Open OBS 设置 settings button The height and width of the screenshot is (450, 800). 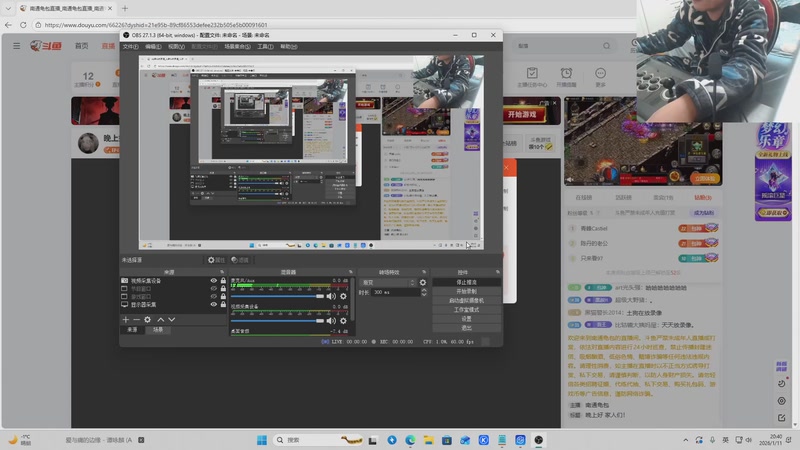(466, 319)
